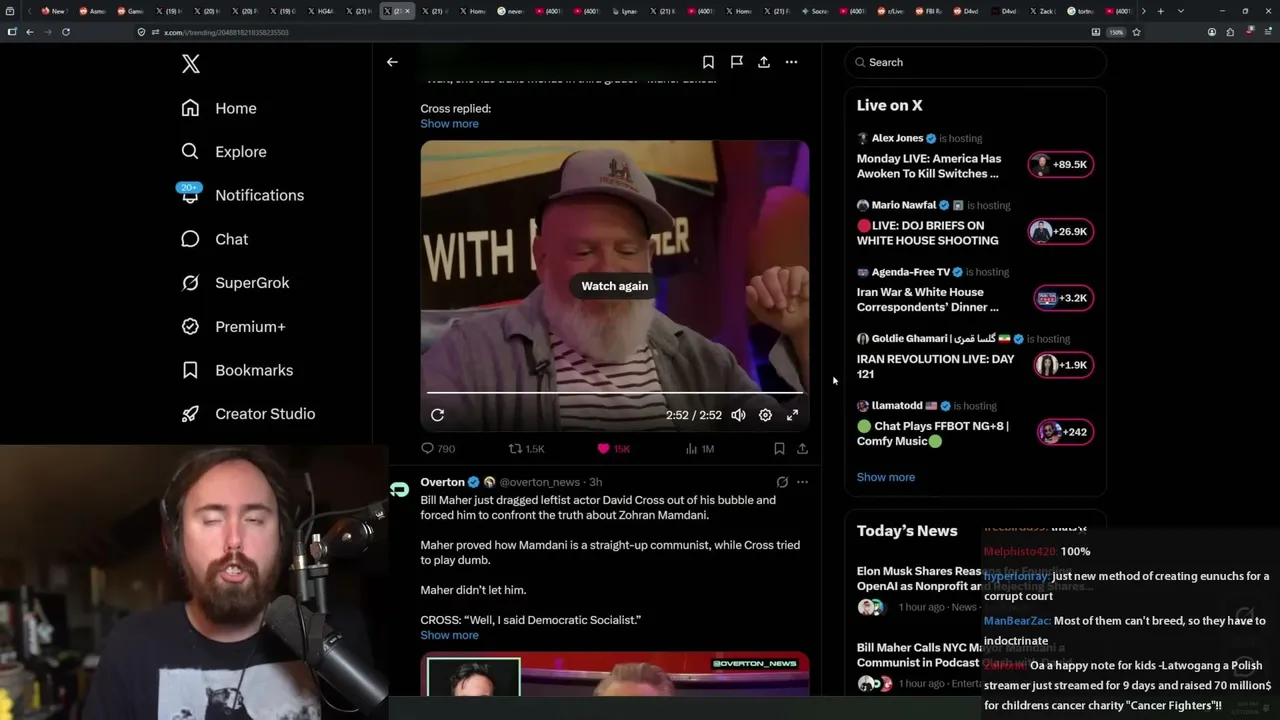The height and width of the screenshot is (720, 1280).
Task: Join the +3.2K listeners button
Action: (x=1064, y=298)
